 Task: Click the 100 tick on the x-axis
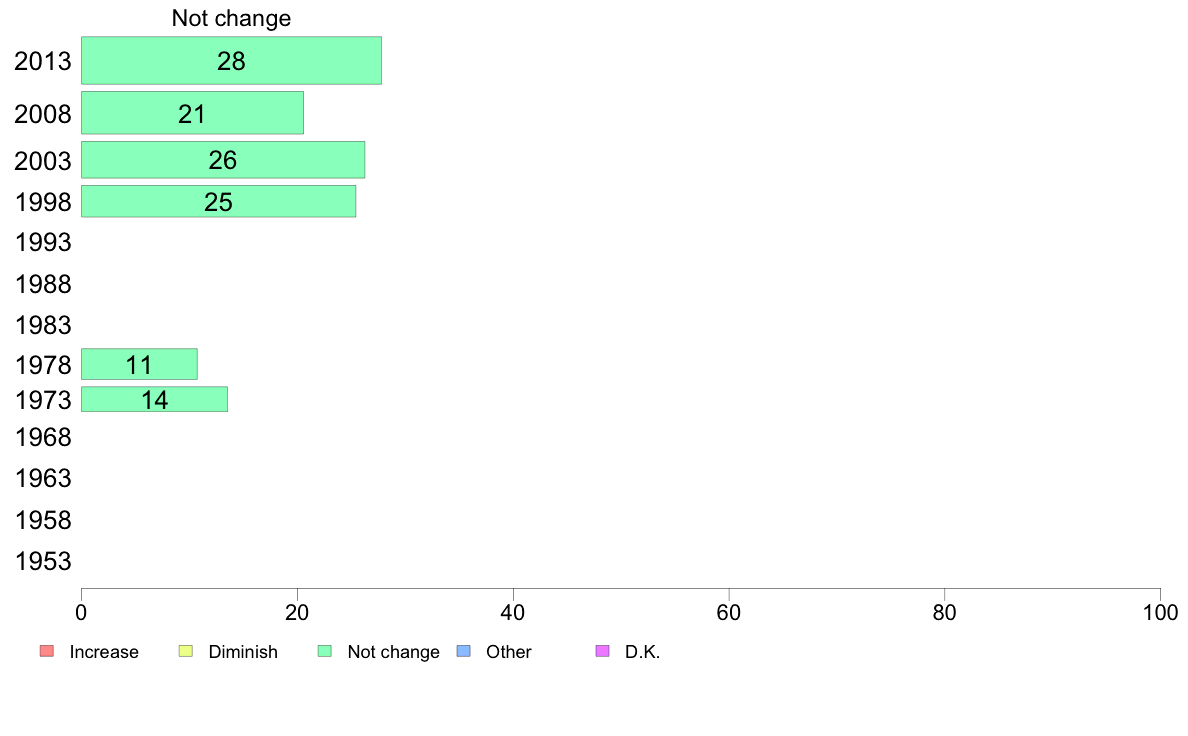pos(1160,612)
